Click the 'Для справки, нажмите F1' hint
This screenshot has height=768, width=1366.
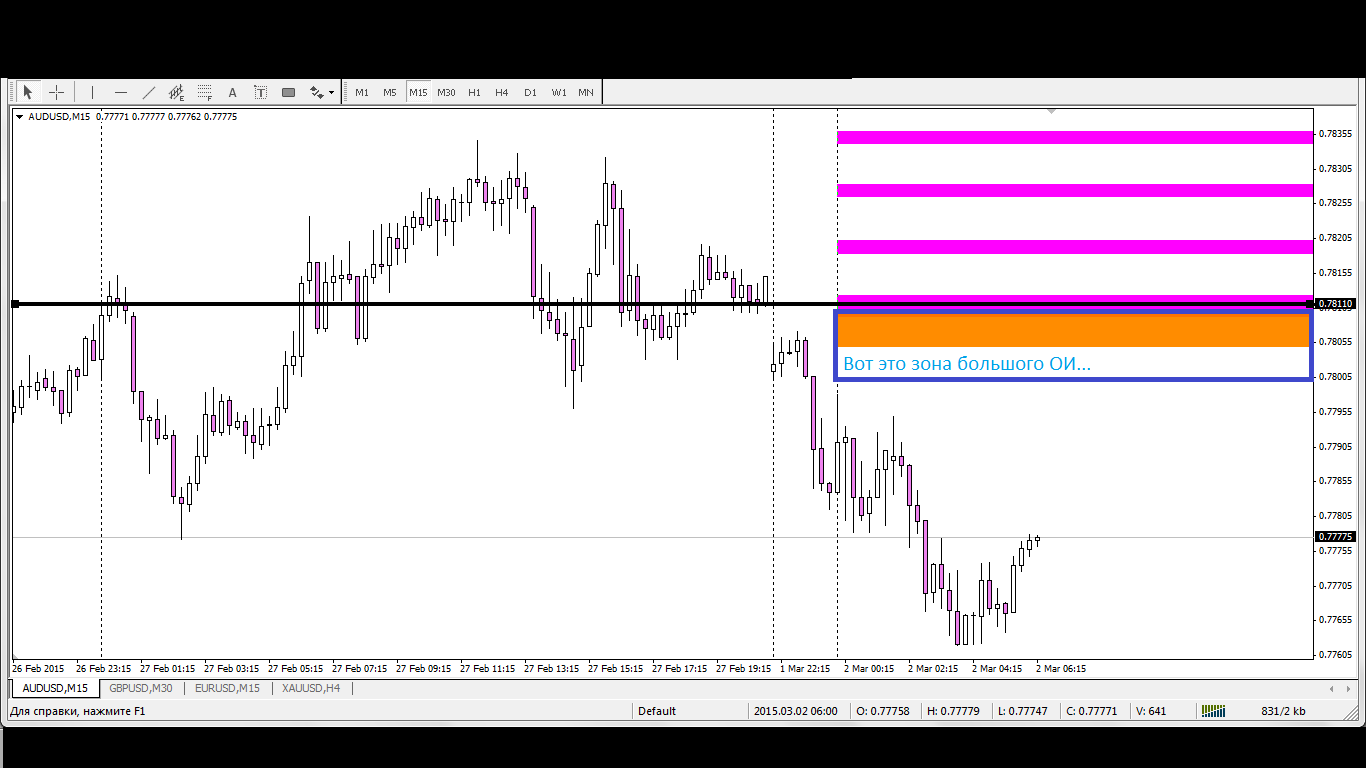[78, 711]
